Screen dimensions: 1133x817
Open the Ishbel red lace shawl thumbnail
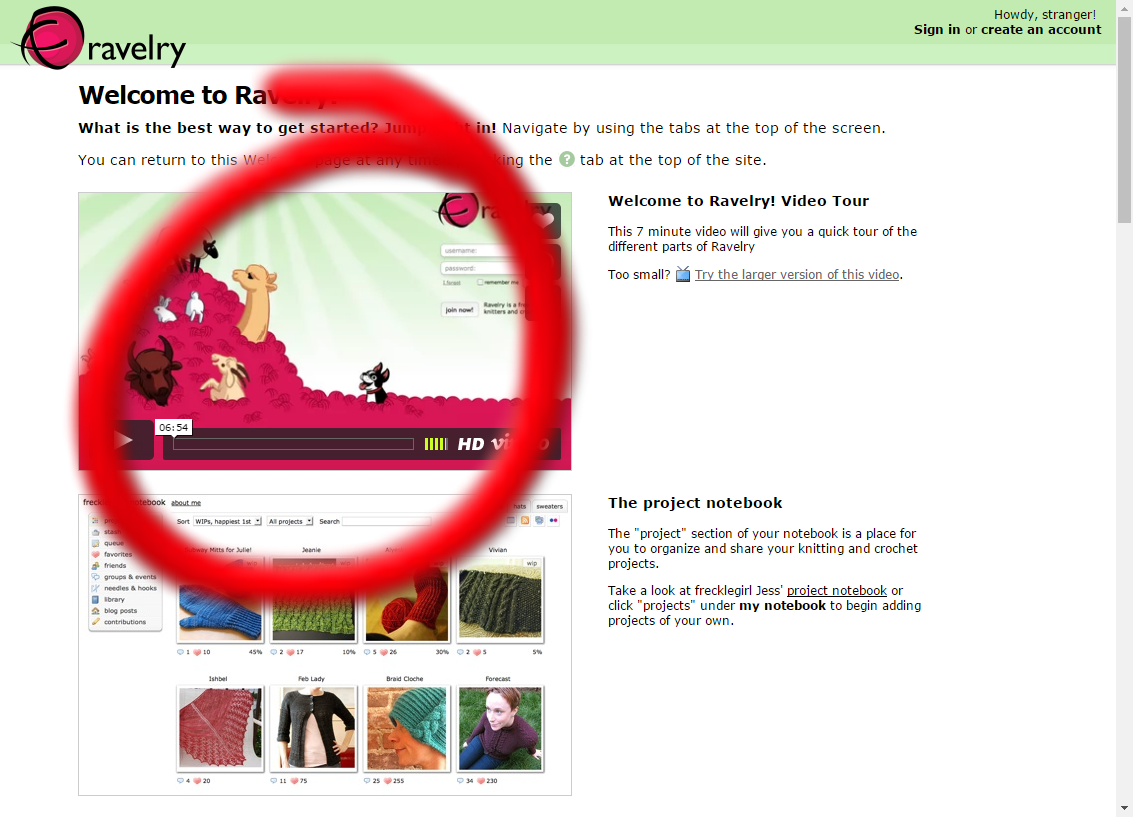coord(220,728)
